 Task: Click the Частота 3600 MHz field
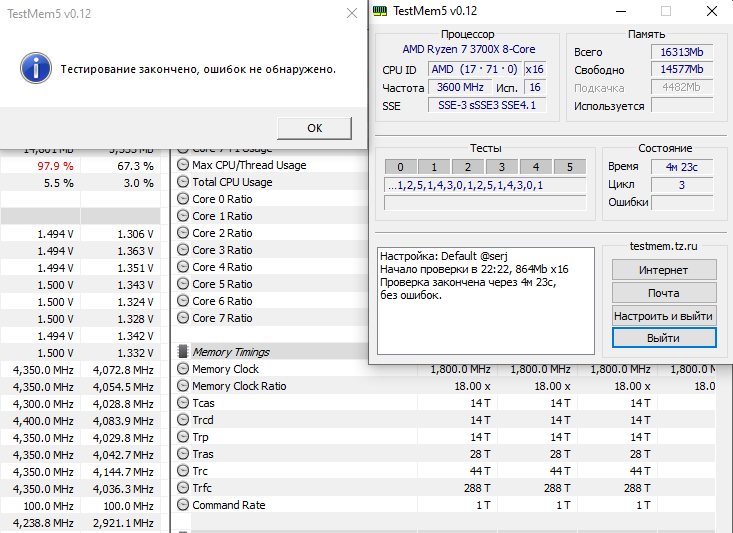click(x=460, y=87)
